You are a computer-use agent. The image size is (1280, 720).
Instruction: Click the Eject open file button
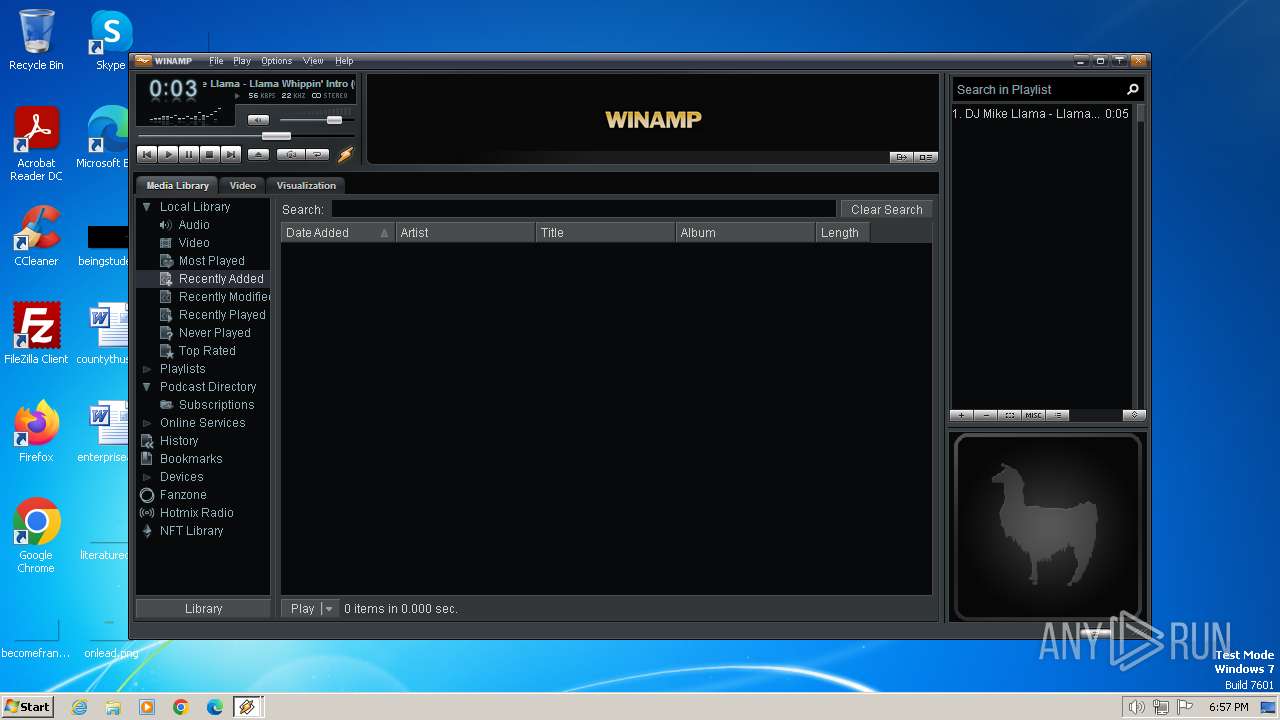pos(258,154)
